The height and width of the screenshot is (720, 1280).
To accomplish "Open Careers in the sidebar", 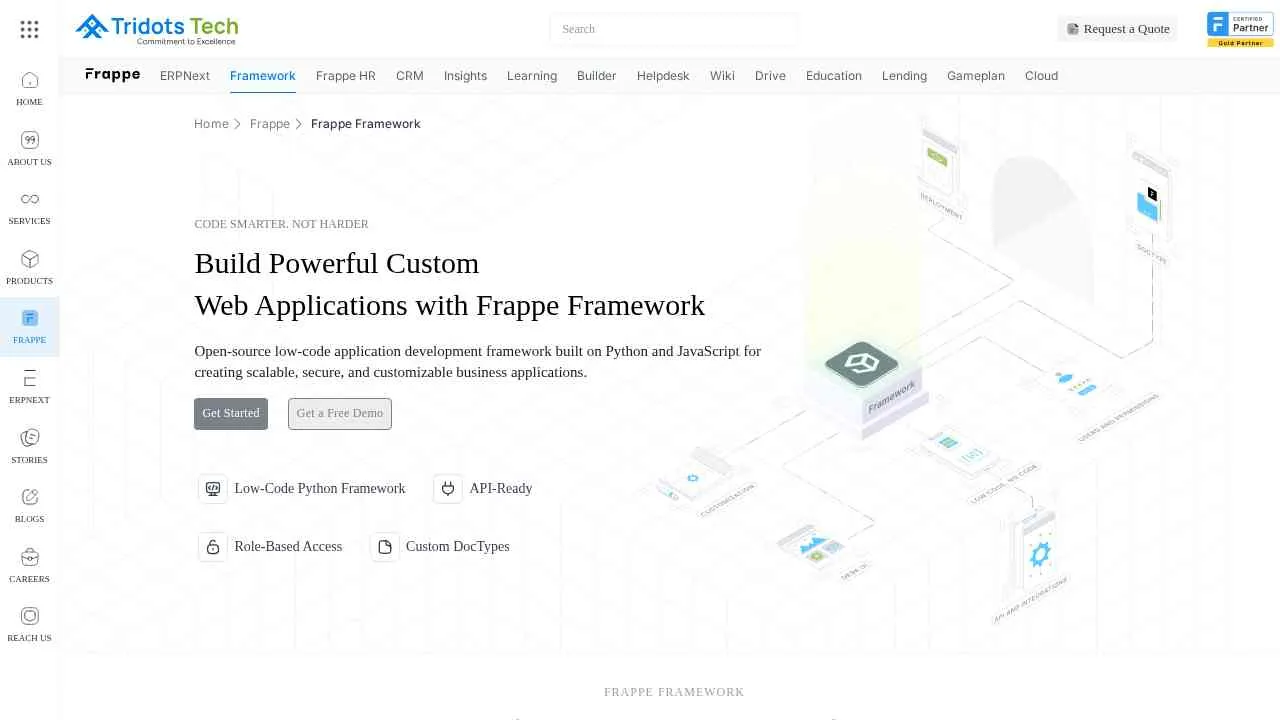I will [x=29, y=565].
